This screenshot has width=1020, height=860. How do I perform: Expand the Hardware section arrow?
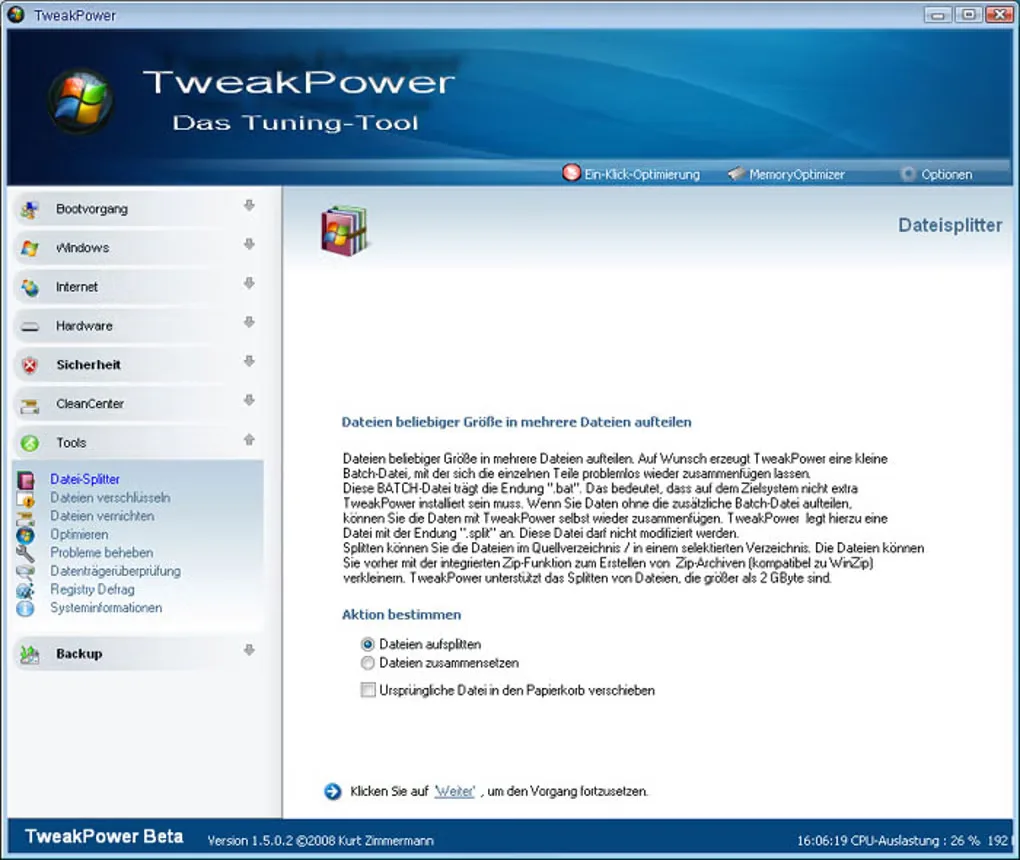249,323
